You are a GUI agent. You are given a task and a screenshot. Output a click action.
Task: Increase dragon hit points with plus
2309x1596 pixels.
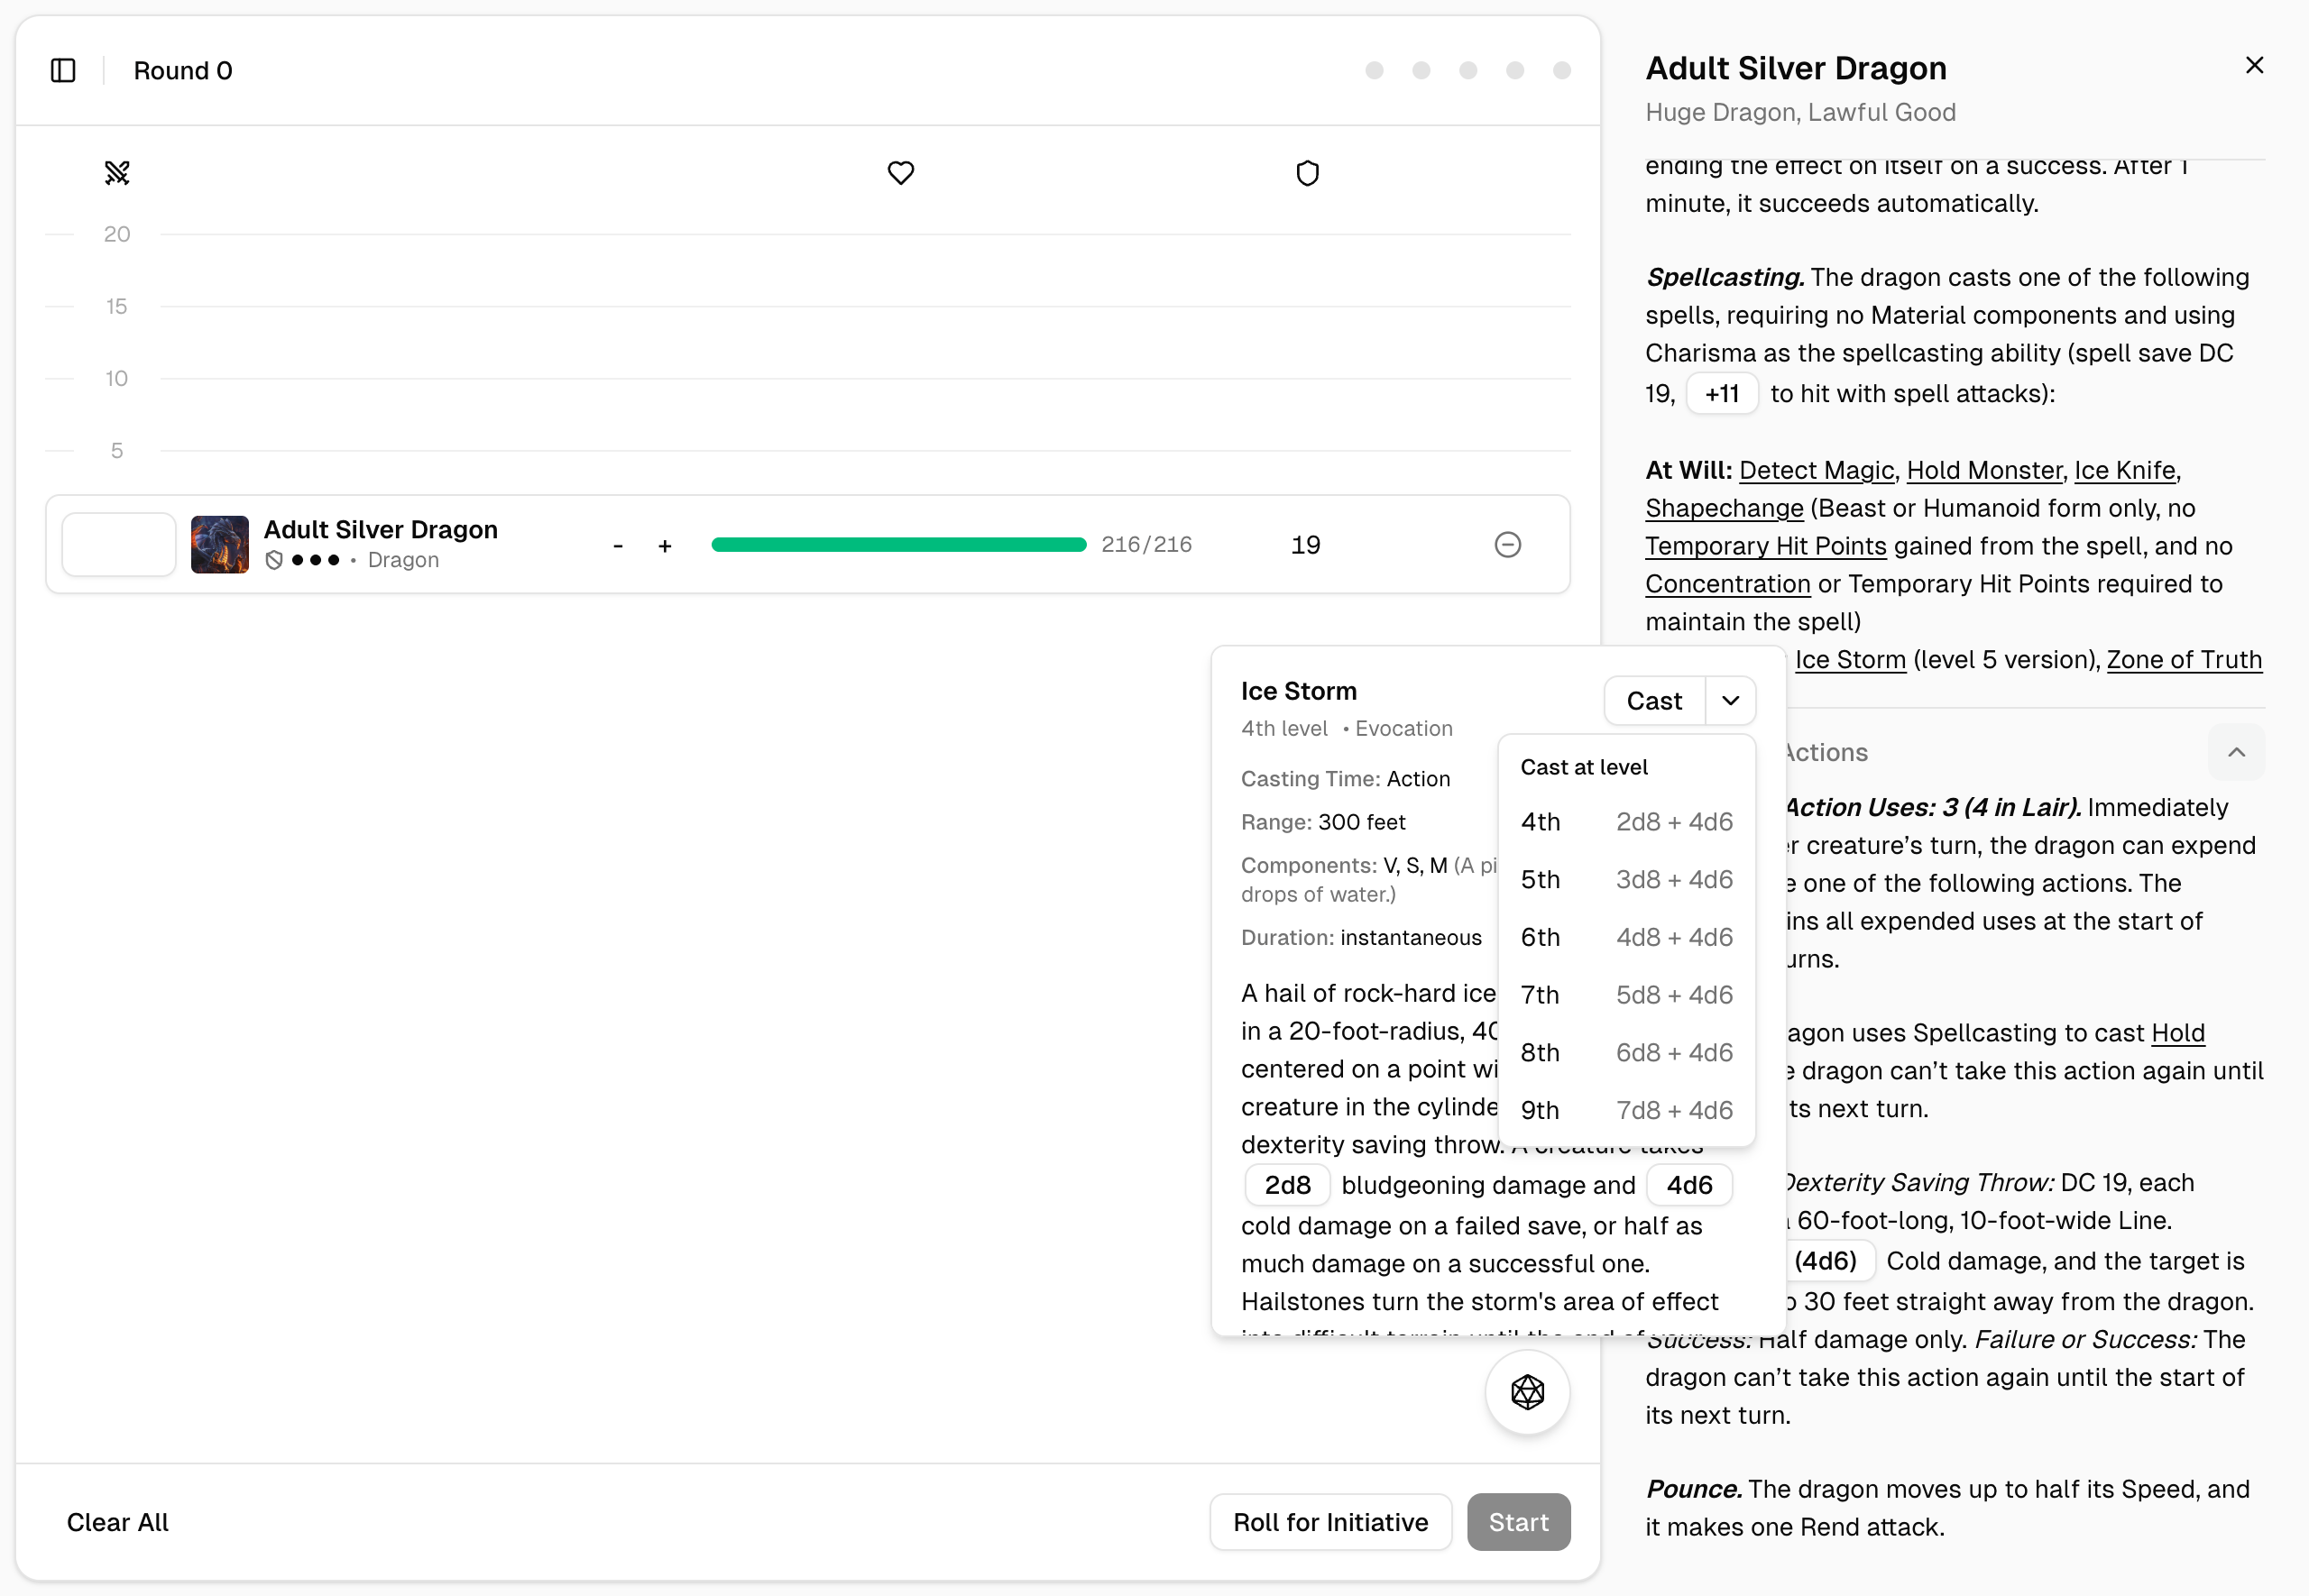coord(665,545)
